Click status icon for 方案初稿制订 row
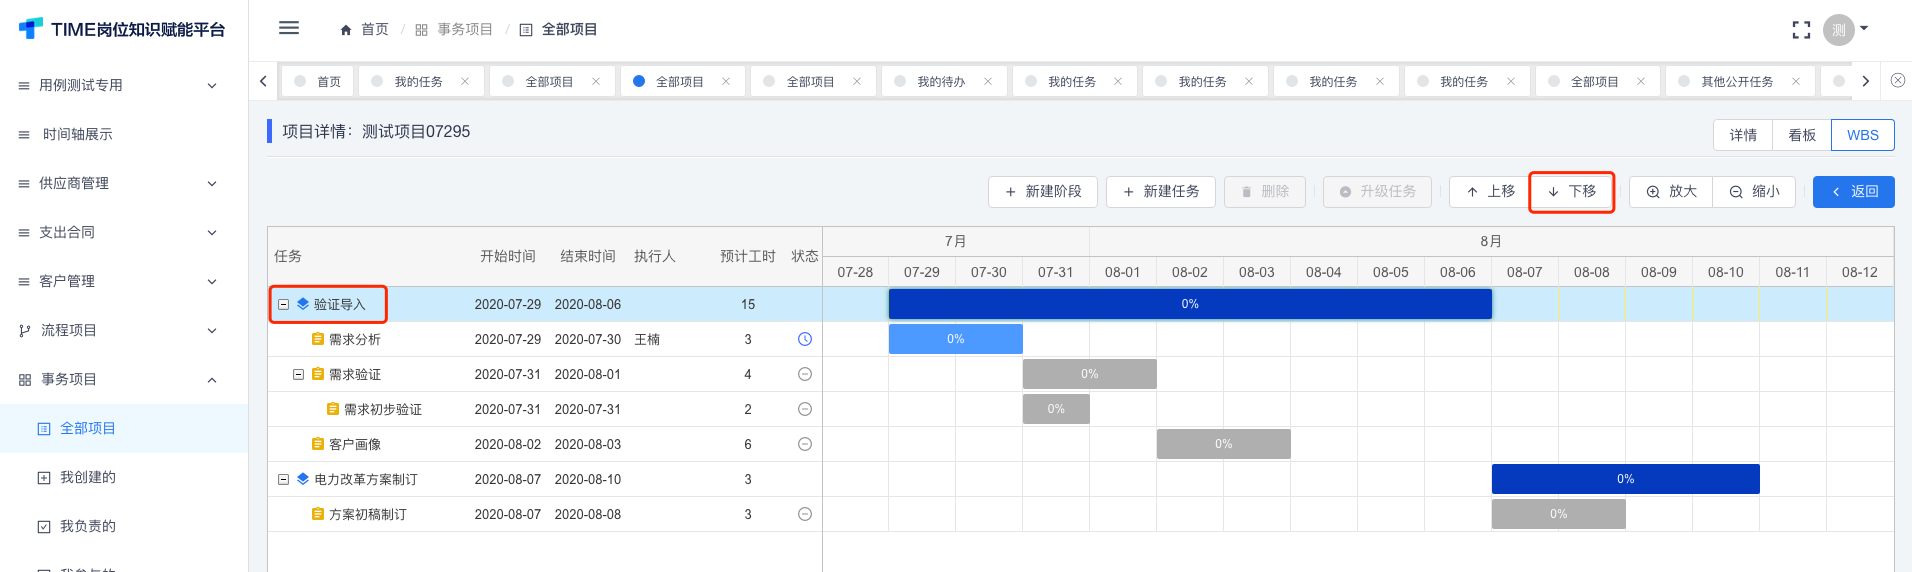Image resolution: width=1912 pixels, height=572 pixels. (x=804, y=514)
